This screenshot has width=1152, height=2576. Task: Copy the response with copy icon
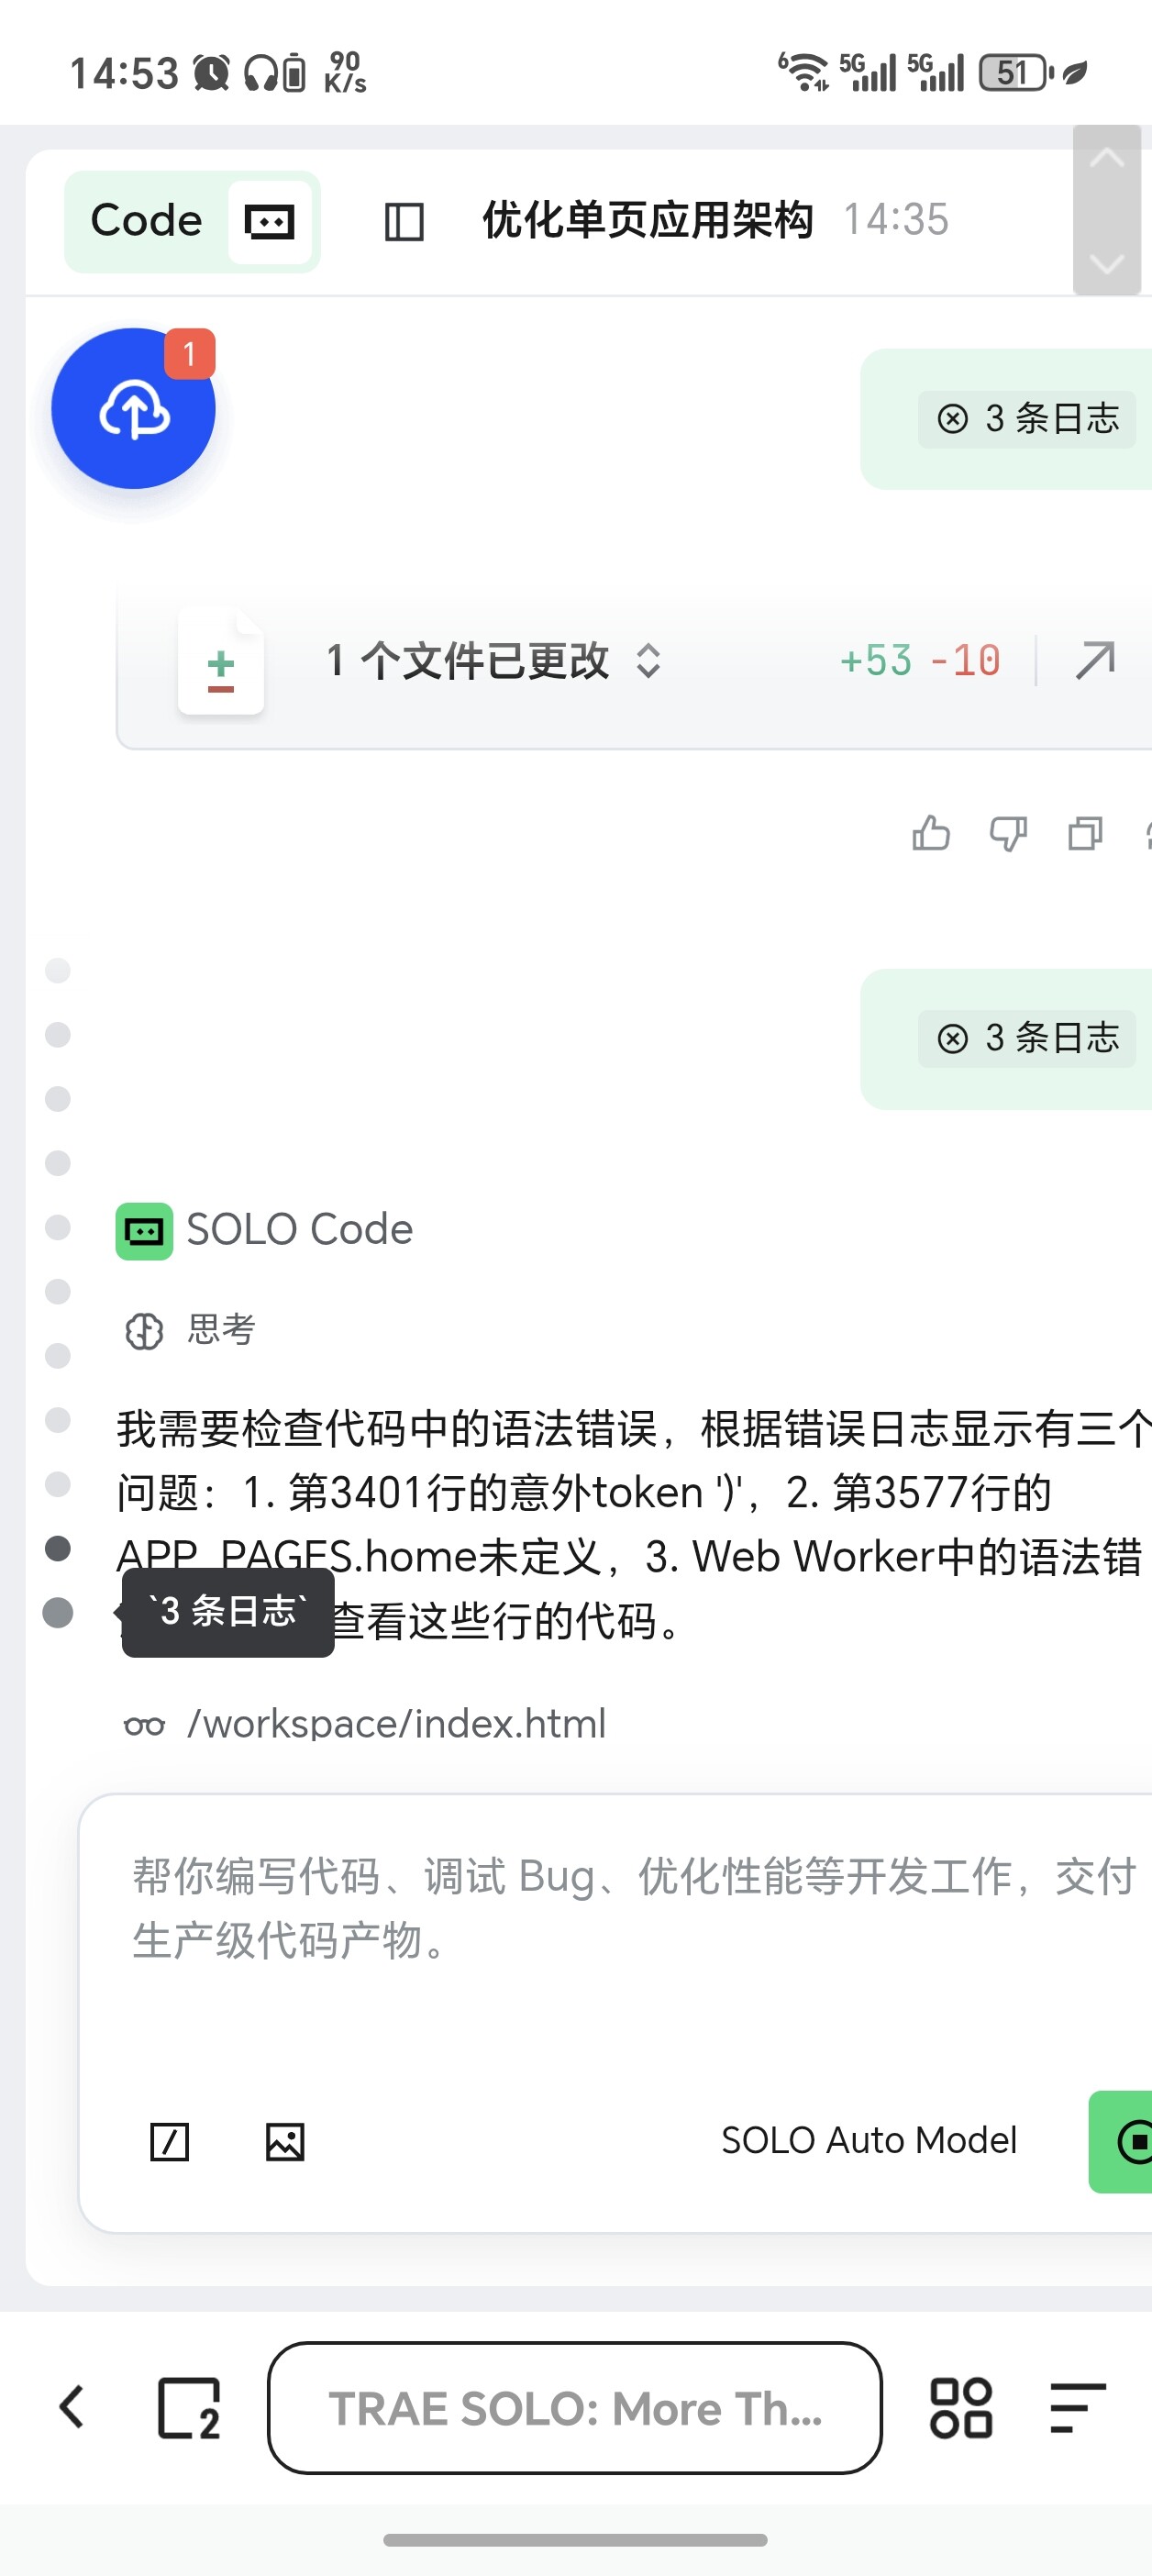pos(1085,833)
